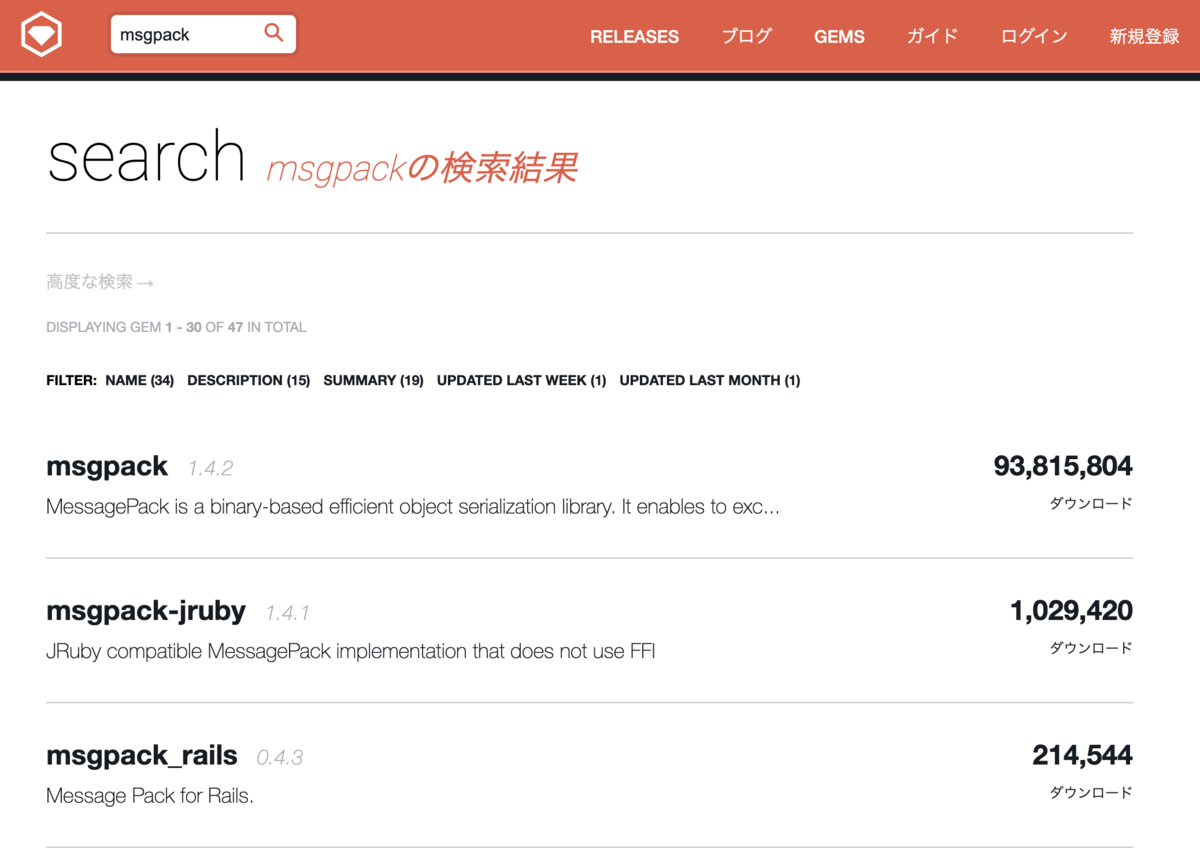Open the msgpack-jruby gem result
The height and width of the screenshot is (864, 1200).
[x=146, y=610]
